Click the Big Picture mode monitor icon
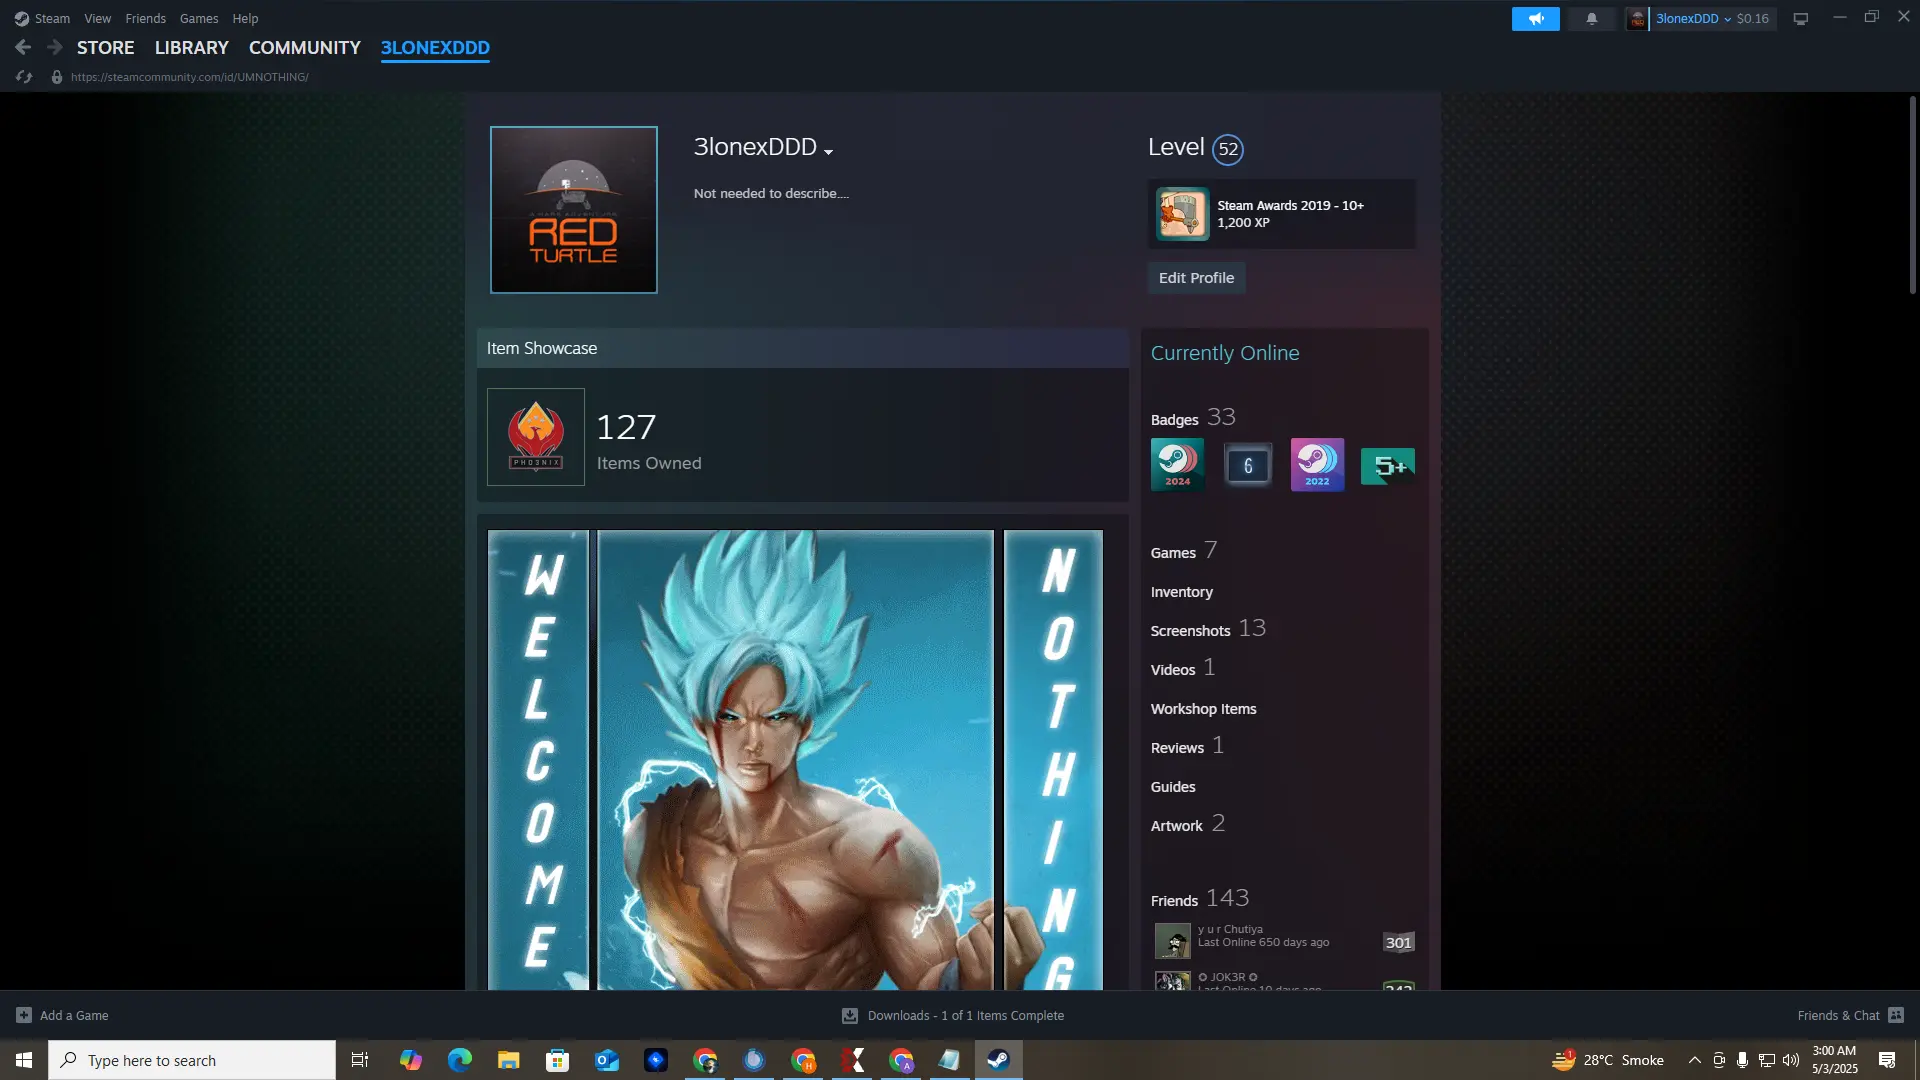Screen dimensions: 1920x1080 coord(1800,19)
